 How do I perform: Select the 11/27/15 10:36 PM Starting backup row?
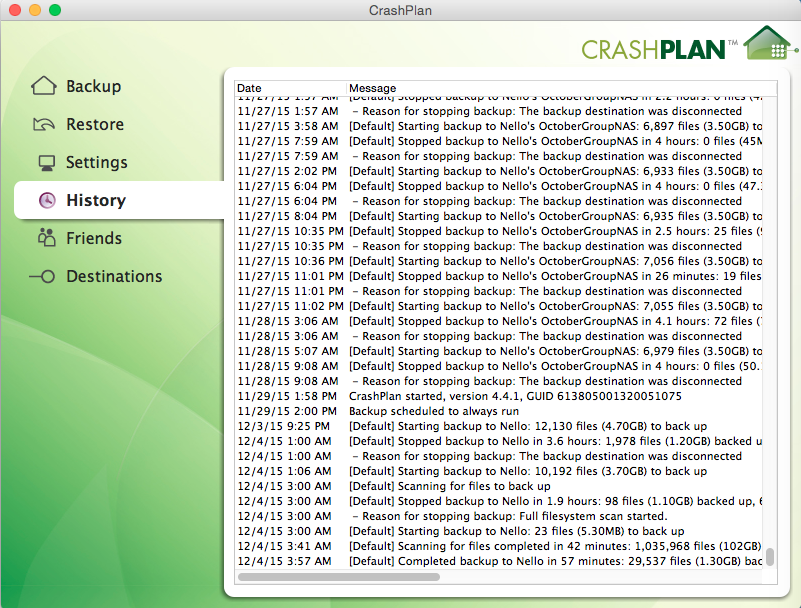[x=499, y=261]
